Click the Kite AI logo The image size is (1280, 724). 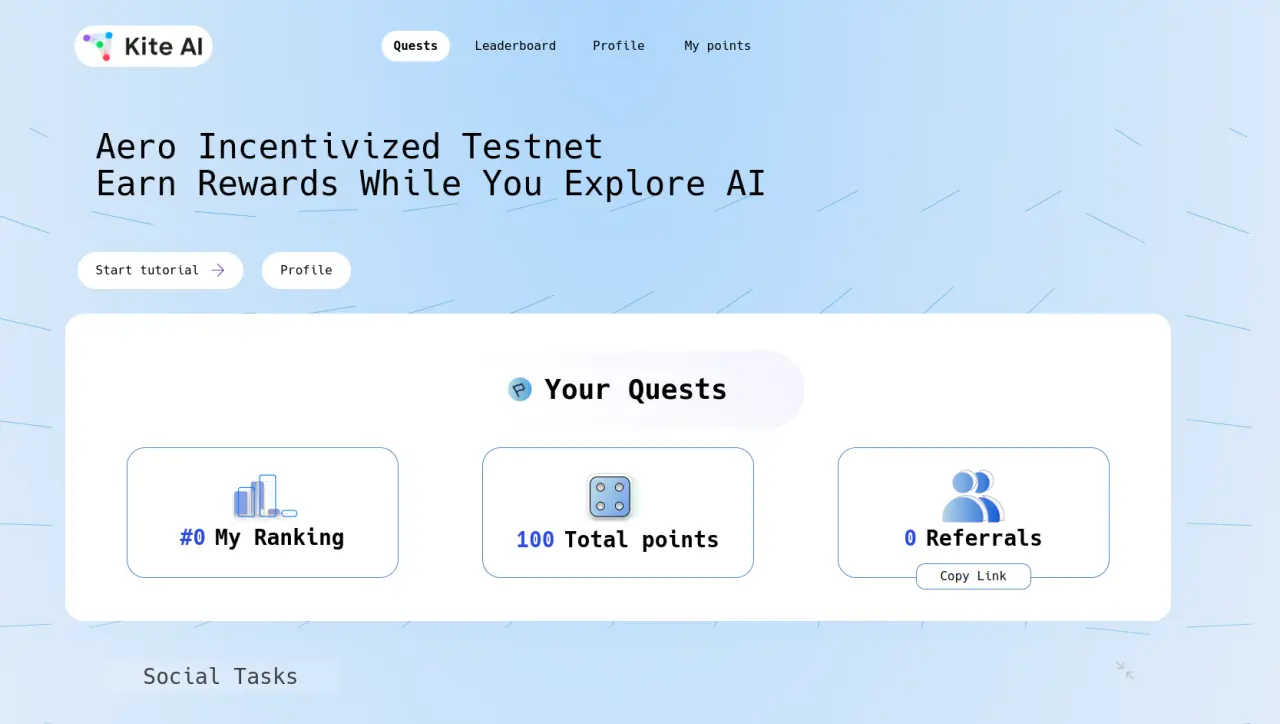[143, 46]
